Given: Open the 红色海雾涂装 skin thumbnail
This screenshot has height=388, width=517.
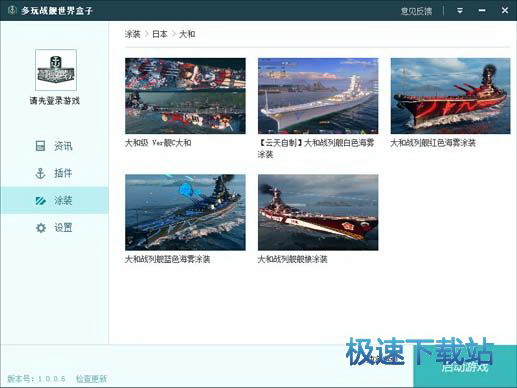Looking at the screenshot, I should tap(450, 96).
